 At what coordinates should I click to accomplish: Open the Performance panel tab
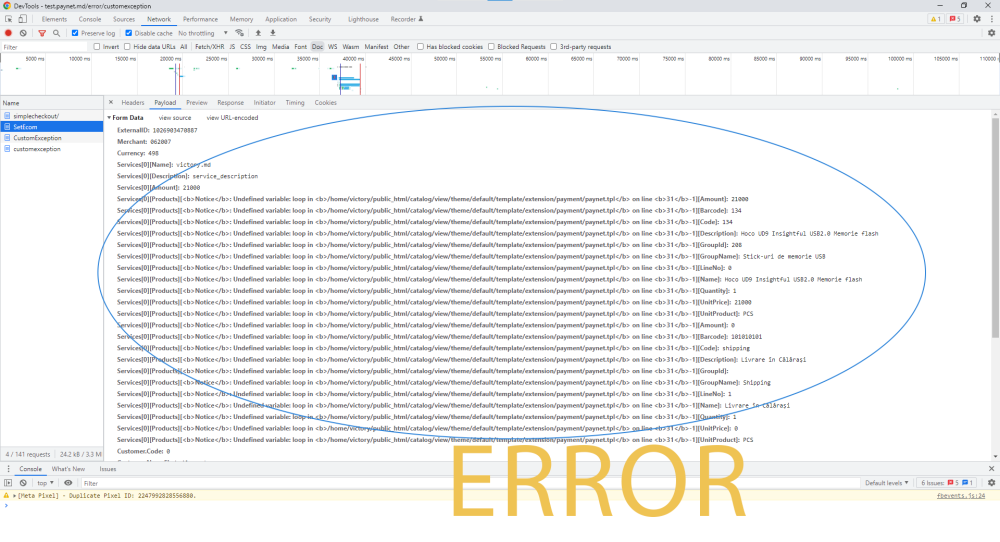[x=200, y=19]
